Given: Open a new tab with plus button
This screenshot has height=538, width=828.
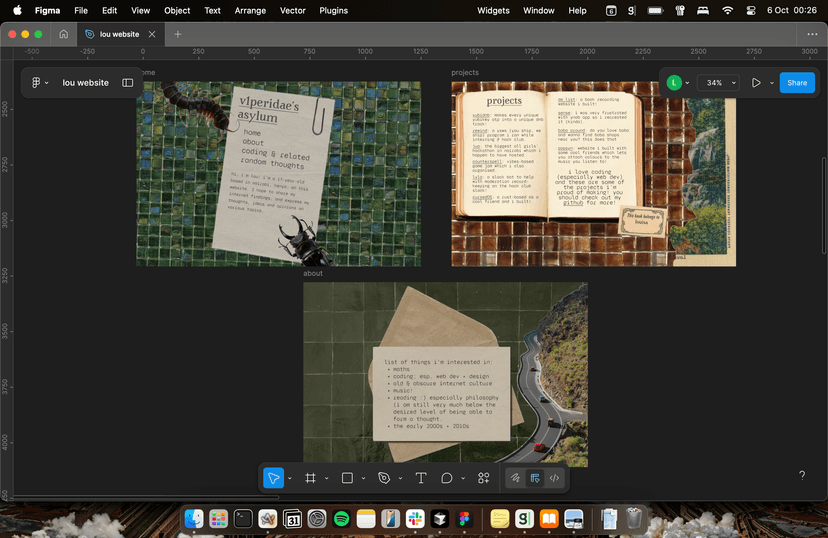Looking at the screenshot, I should point(178,34).
